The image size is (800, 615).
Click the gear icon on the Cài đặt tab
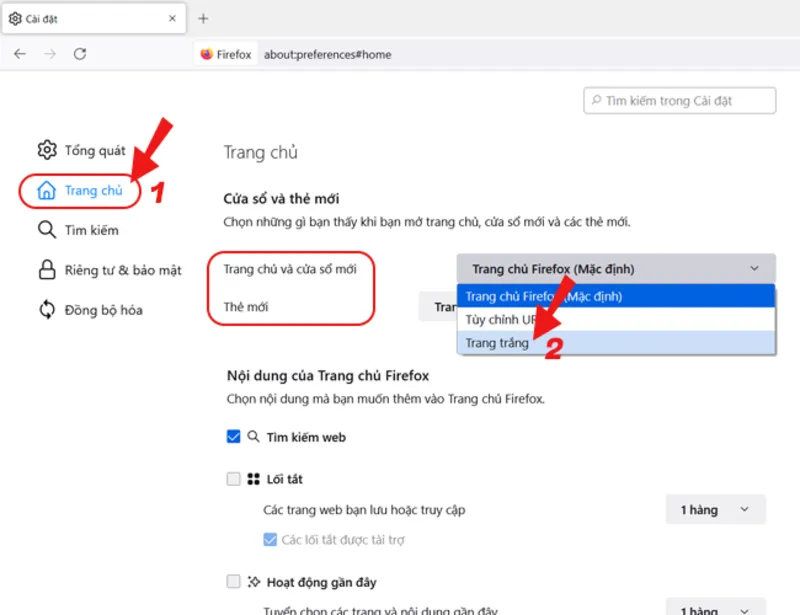[x=15, y=19]
